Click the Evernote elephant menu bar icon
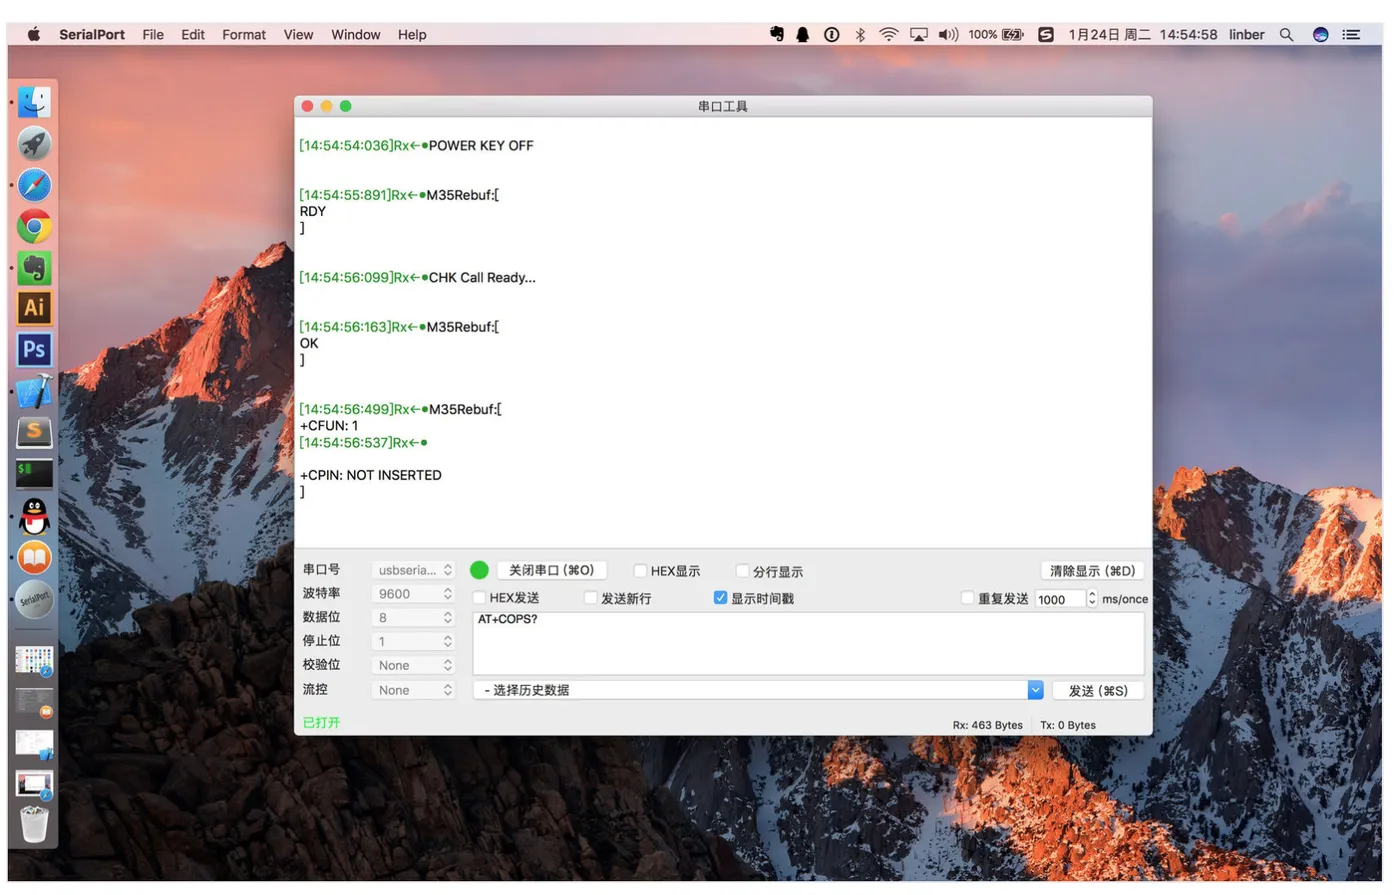Image resolution: width=1400 pixels, height=895 pixels. tap(777, 34)
